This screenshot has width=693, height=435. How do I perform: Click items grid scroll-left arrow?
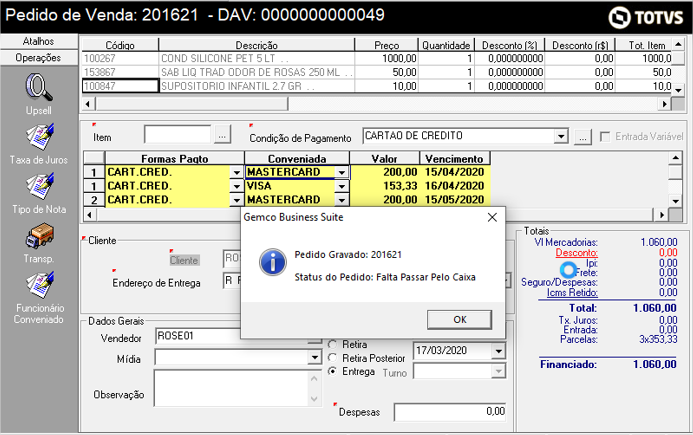(x=88, y=104)
